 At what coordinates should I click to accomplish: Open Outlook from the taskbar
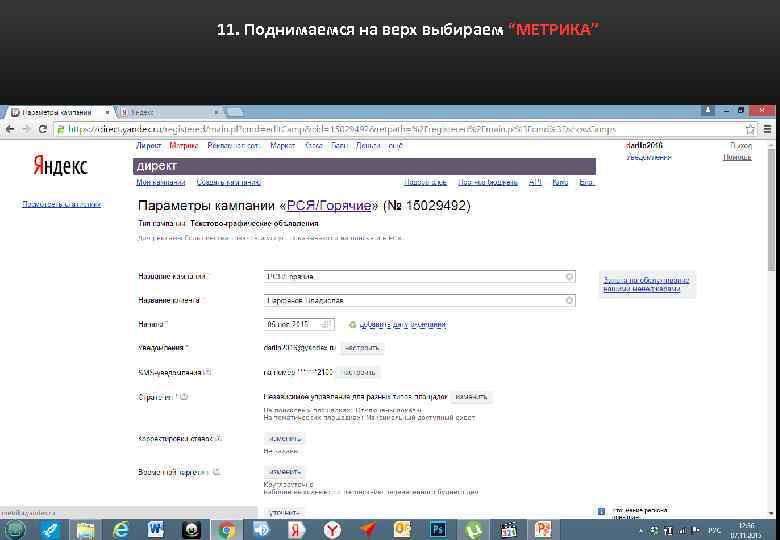(402, 530)
